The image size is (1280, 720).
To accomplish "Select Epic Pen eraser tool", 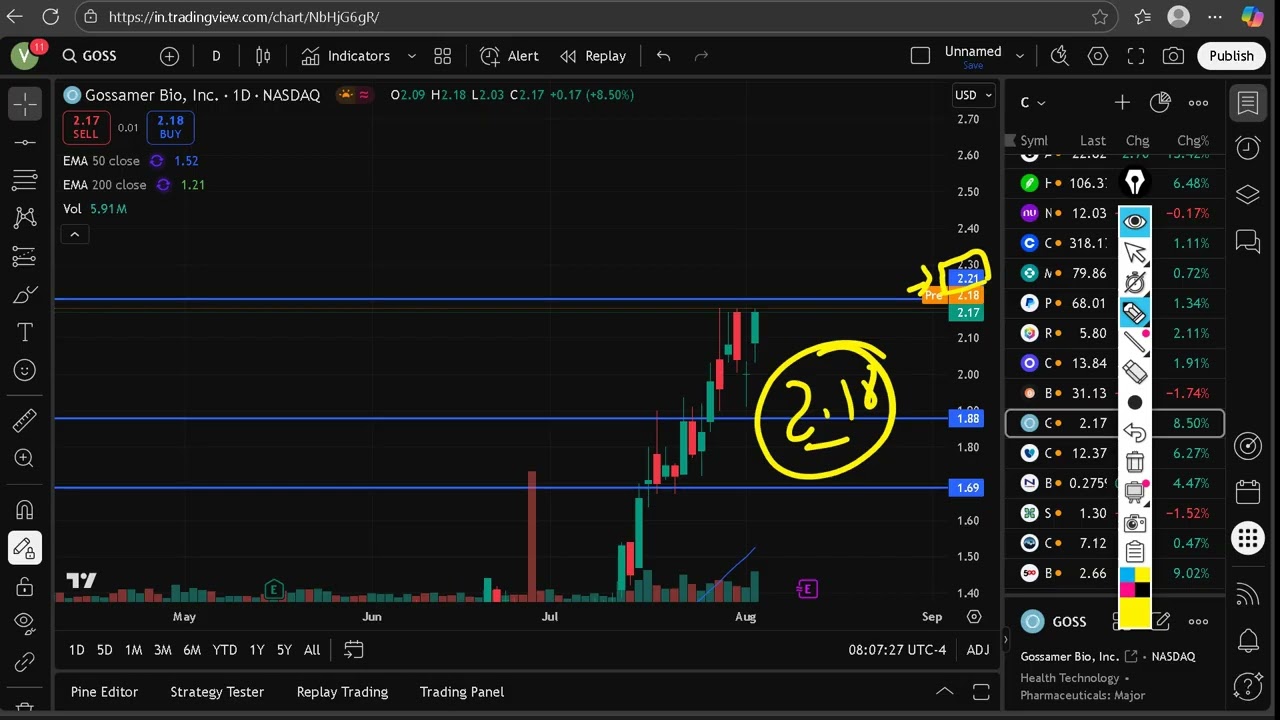I will click(x=1134, y=372).
